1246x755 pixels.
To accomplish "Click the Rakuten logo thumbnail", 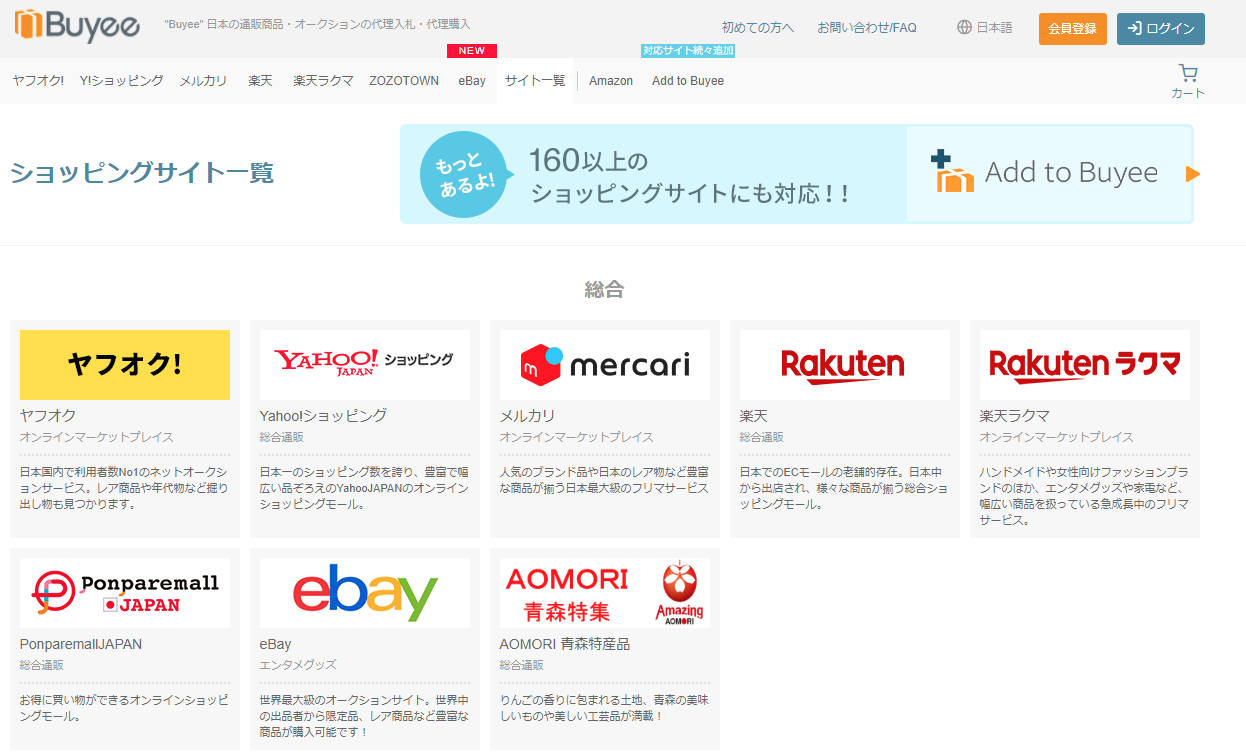I will pos(844,364).
